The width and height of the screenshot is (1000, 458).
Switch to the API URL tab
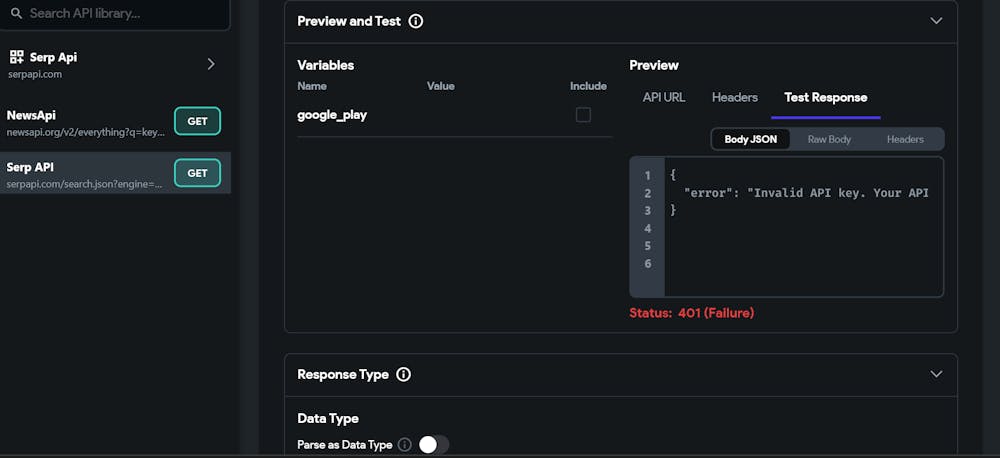tap(664, 97)
